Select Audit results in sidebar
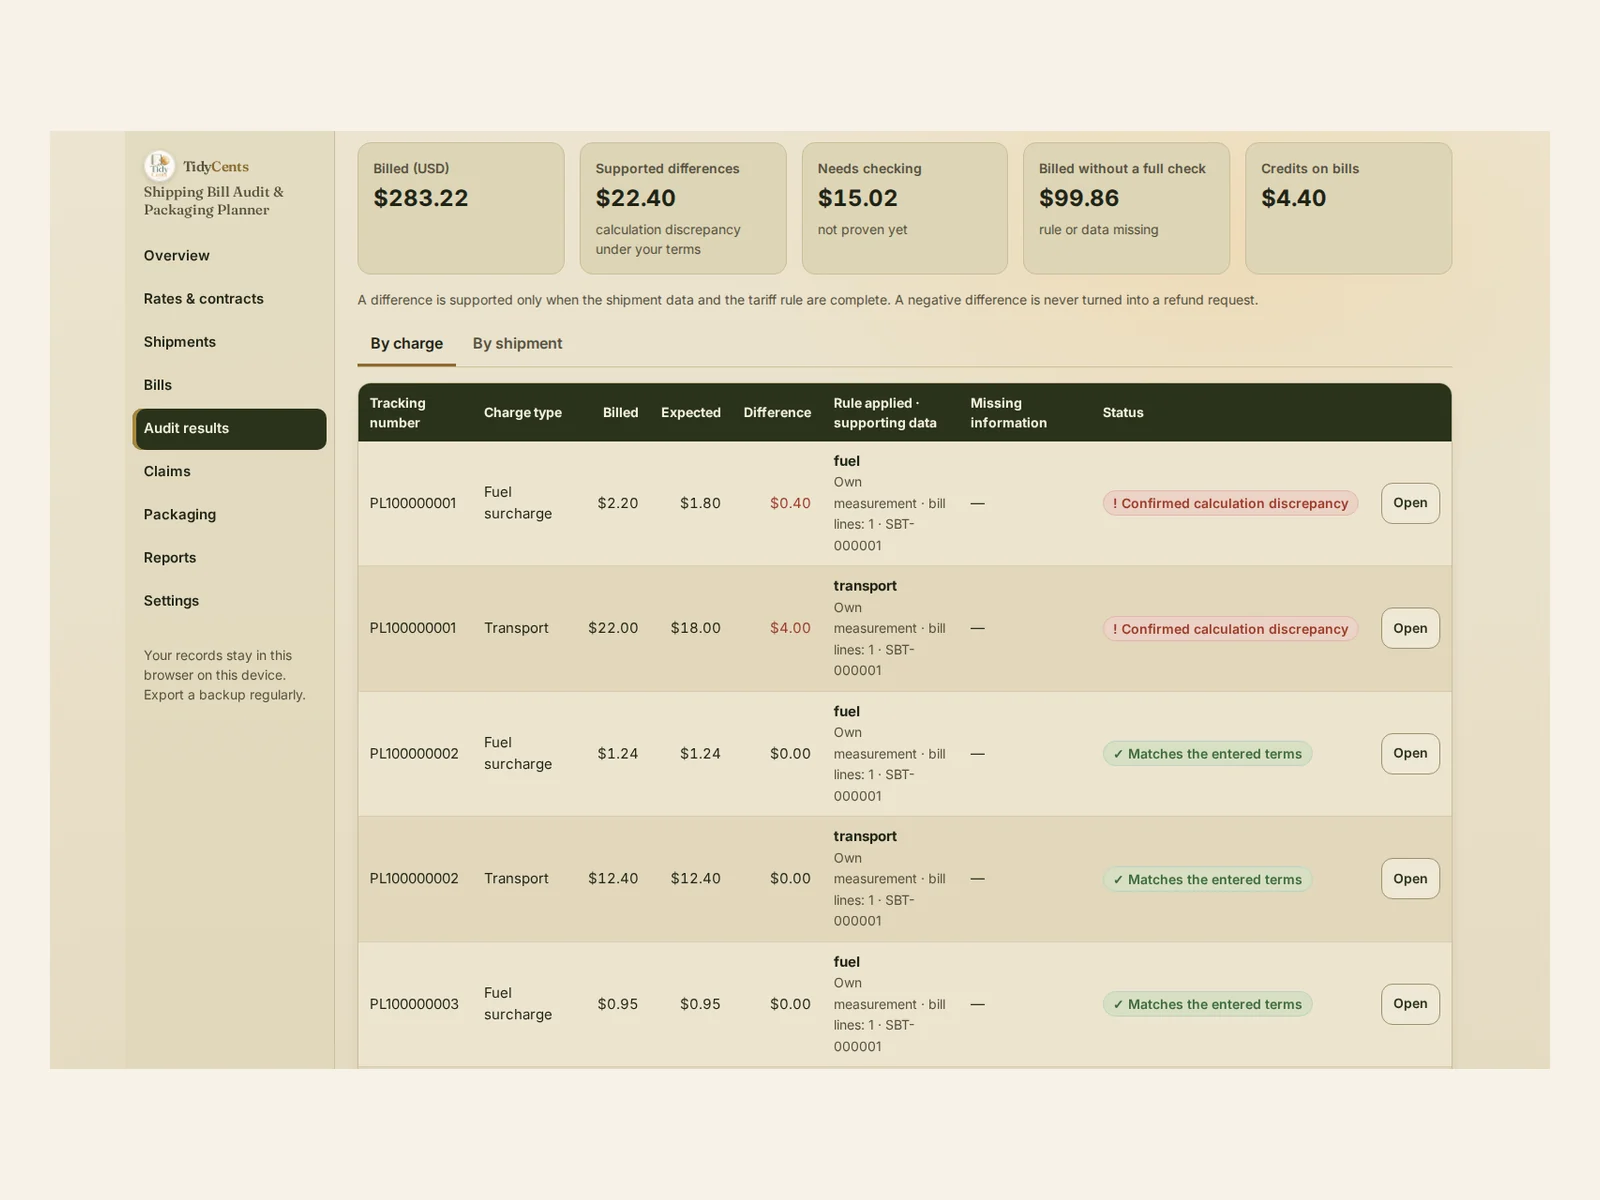1600x1200 pixels. pos(229,428)
